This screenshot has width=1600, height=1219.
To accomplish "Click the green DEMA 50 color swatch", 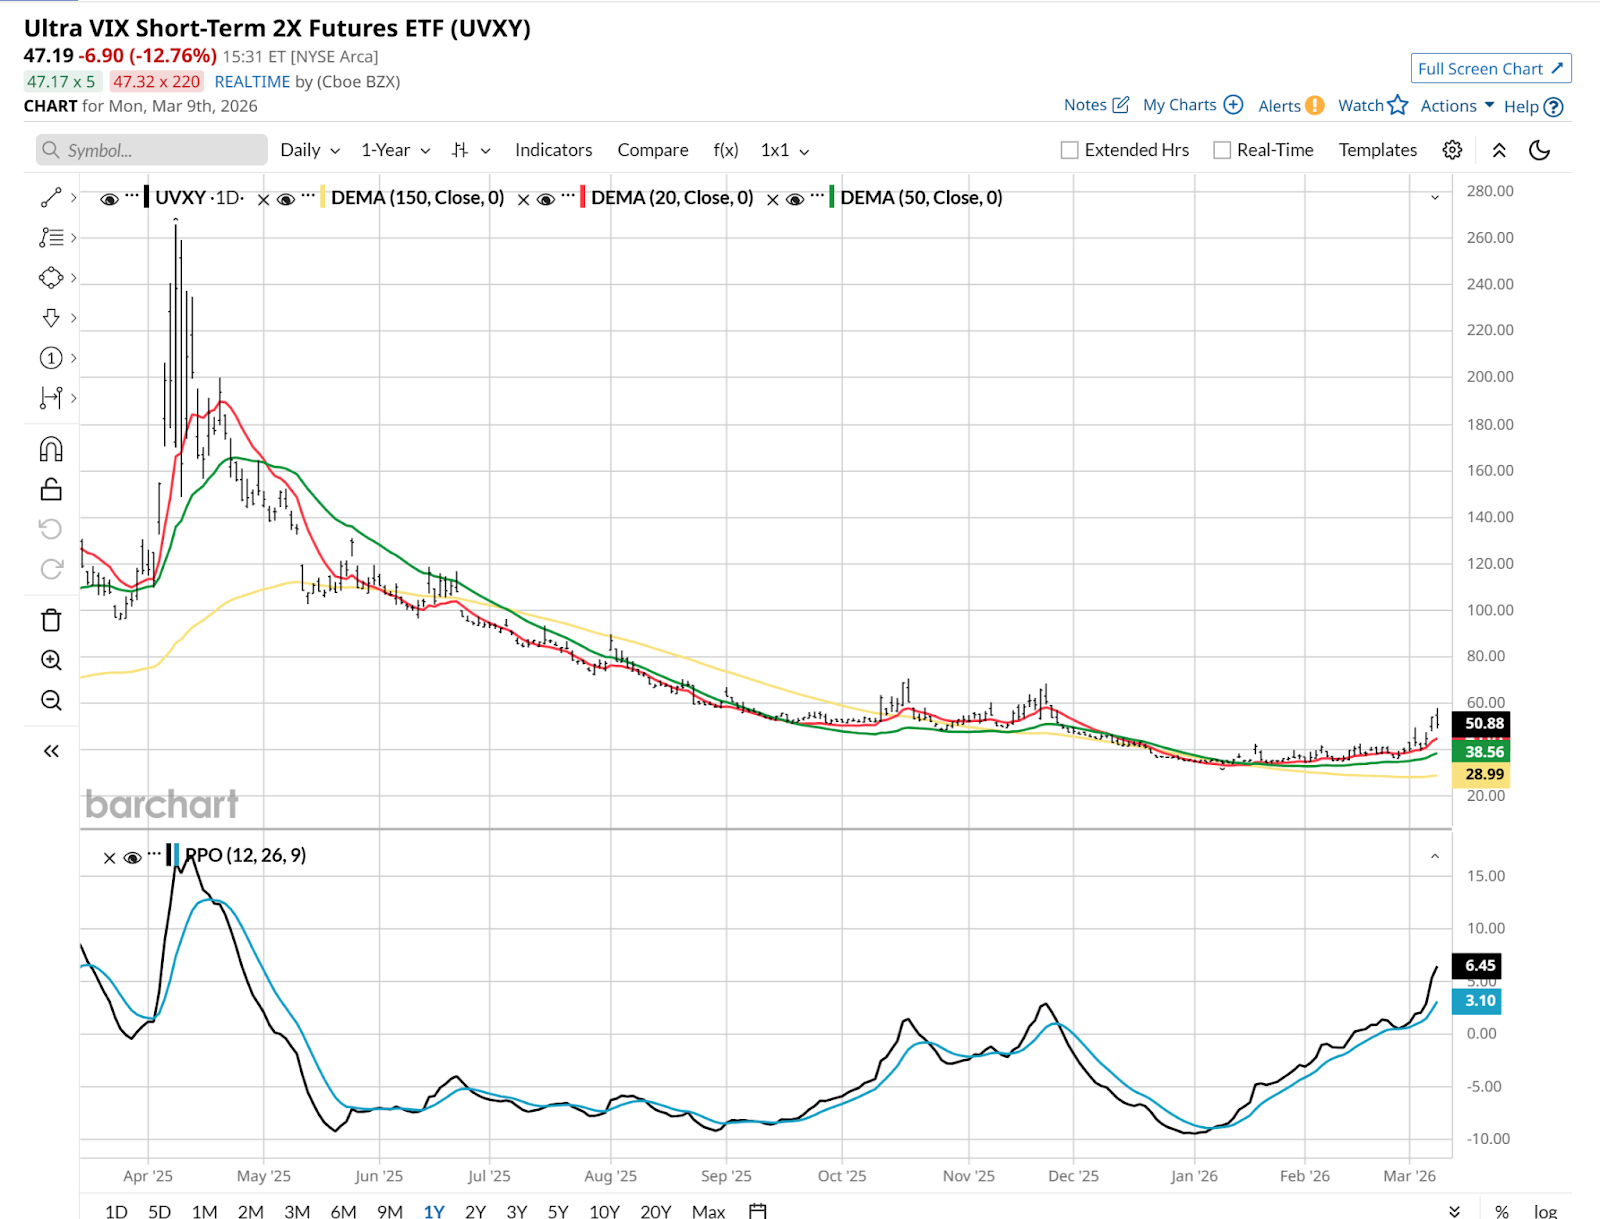I will point(832,198).
